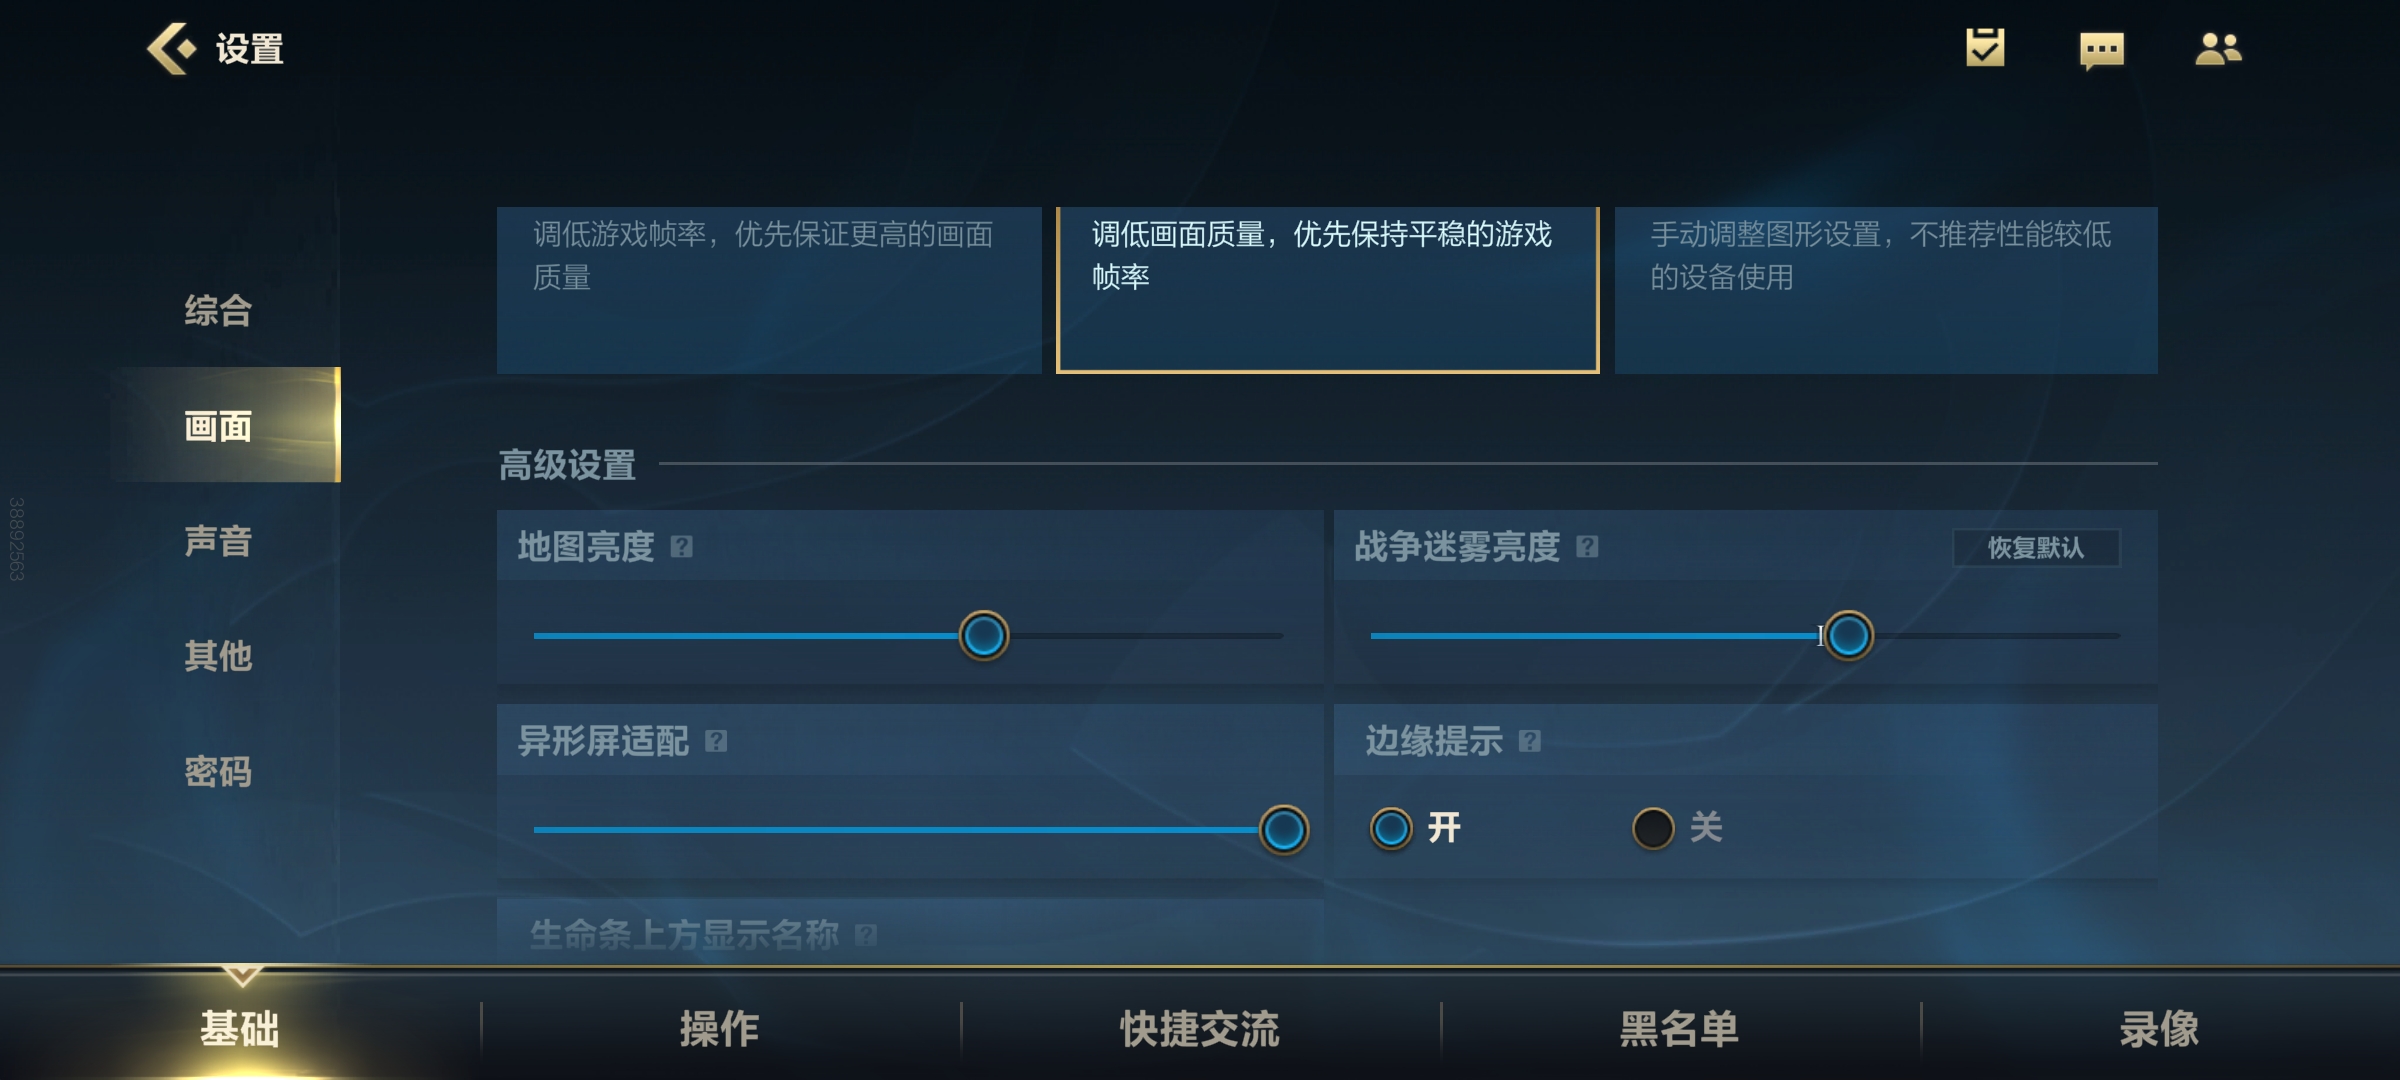Switch to the 综合 settings tab
The width and height of the screenshot is (2400, 1080).
[218, 310]
